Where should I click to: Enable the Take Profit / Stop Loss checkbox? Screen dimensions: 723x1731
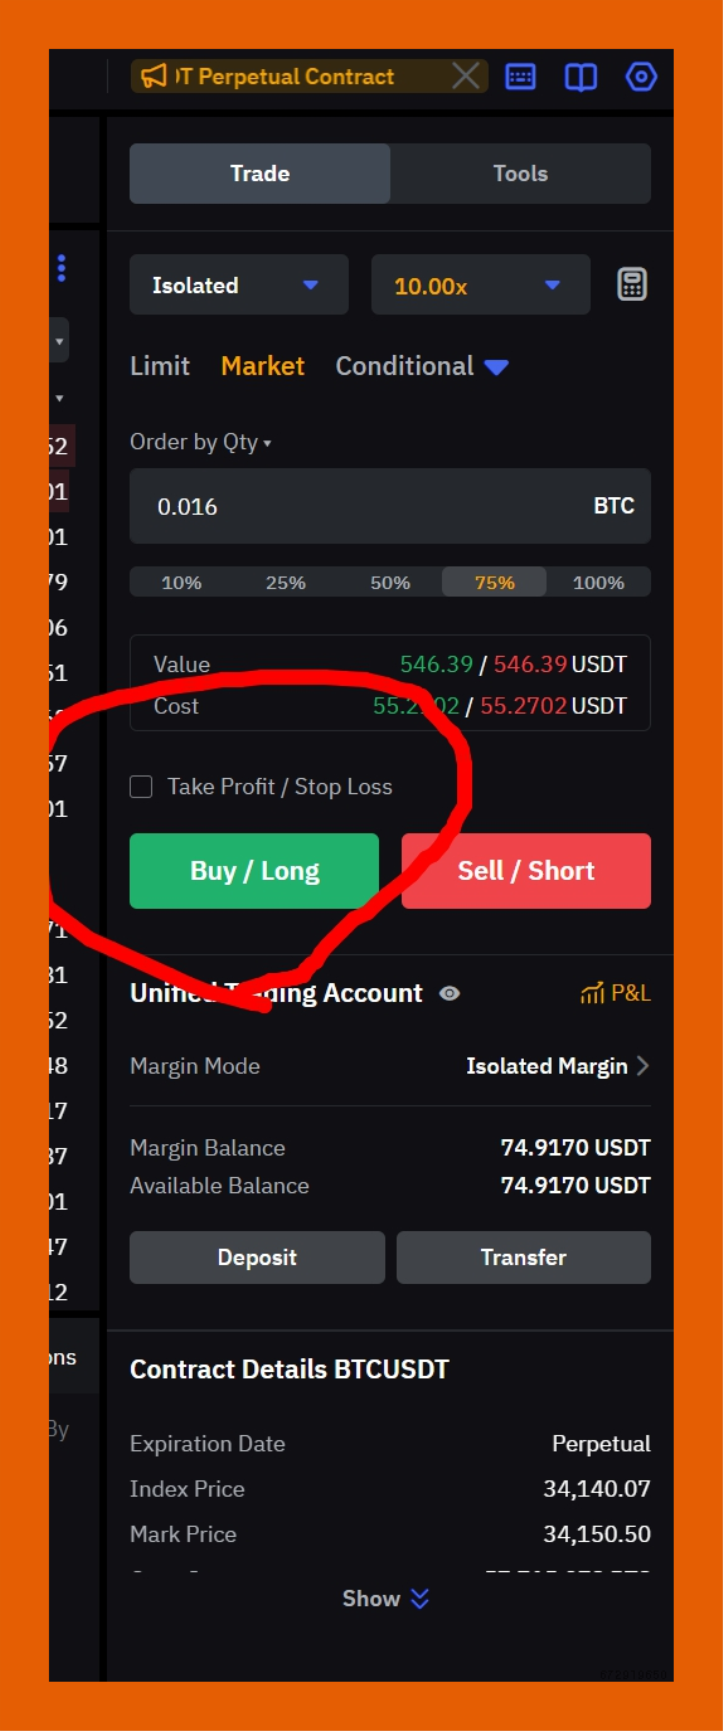(142, 787)
